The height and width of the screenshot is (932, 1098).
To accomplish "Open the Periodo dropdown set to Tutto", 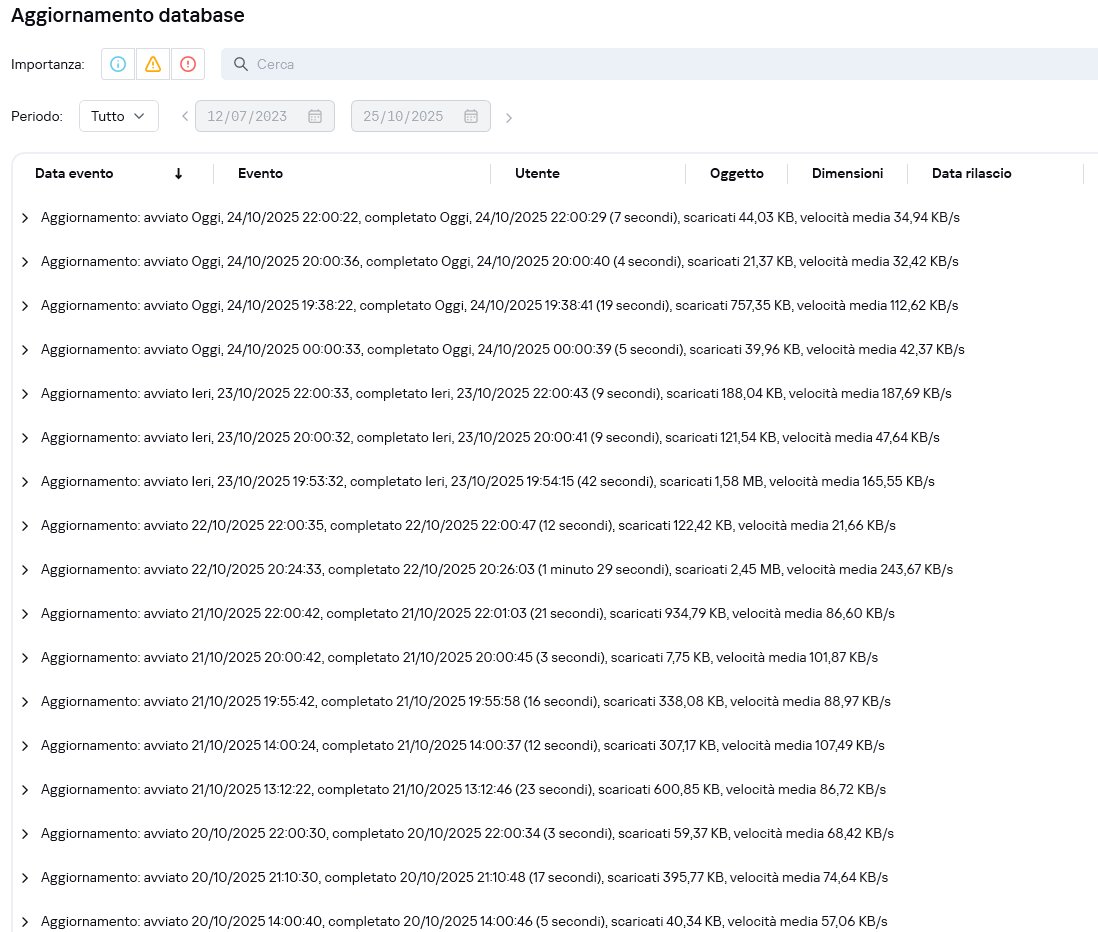I will pyautogui.click(x=118, y=116).
